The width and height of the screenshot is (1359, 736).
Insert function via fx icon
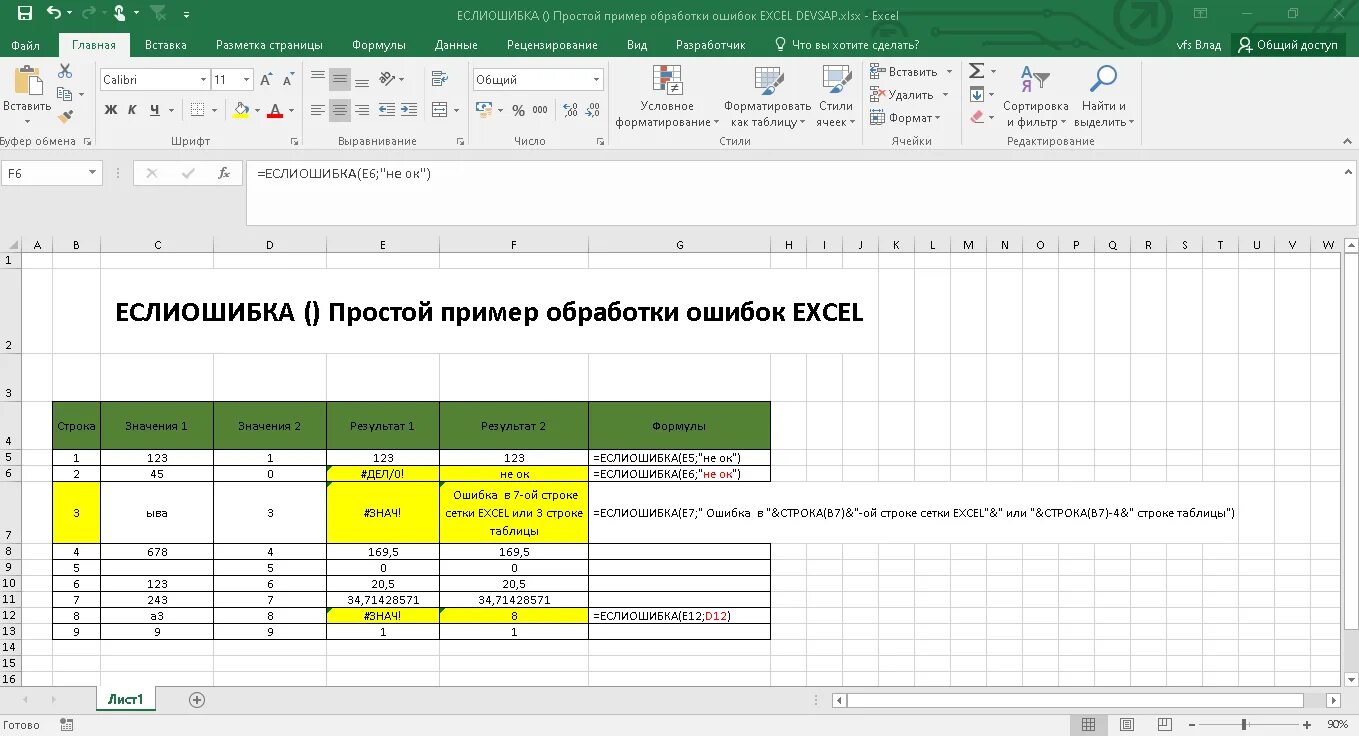224,173
